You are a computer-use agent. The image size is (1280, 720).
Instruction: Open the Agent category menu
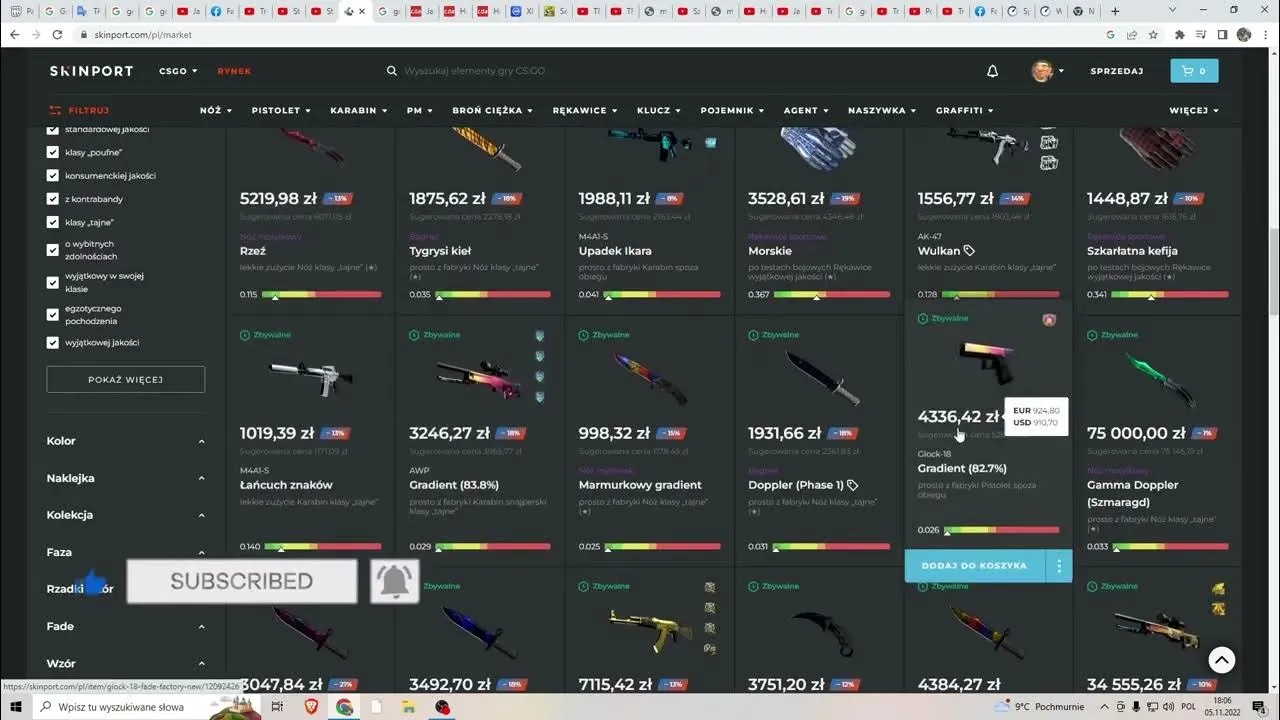coord(806,110)
